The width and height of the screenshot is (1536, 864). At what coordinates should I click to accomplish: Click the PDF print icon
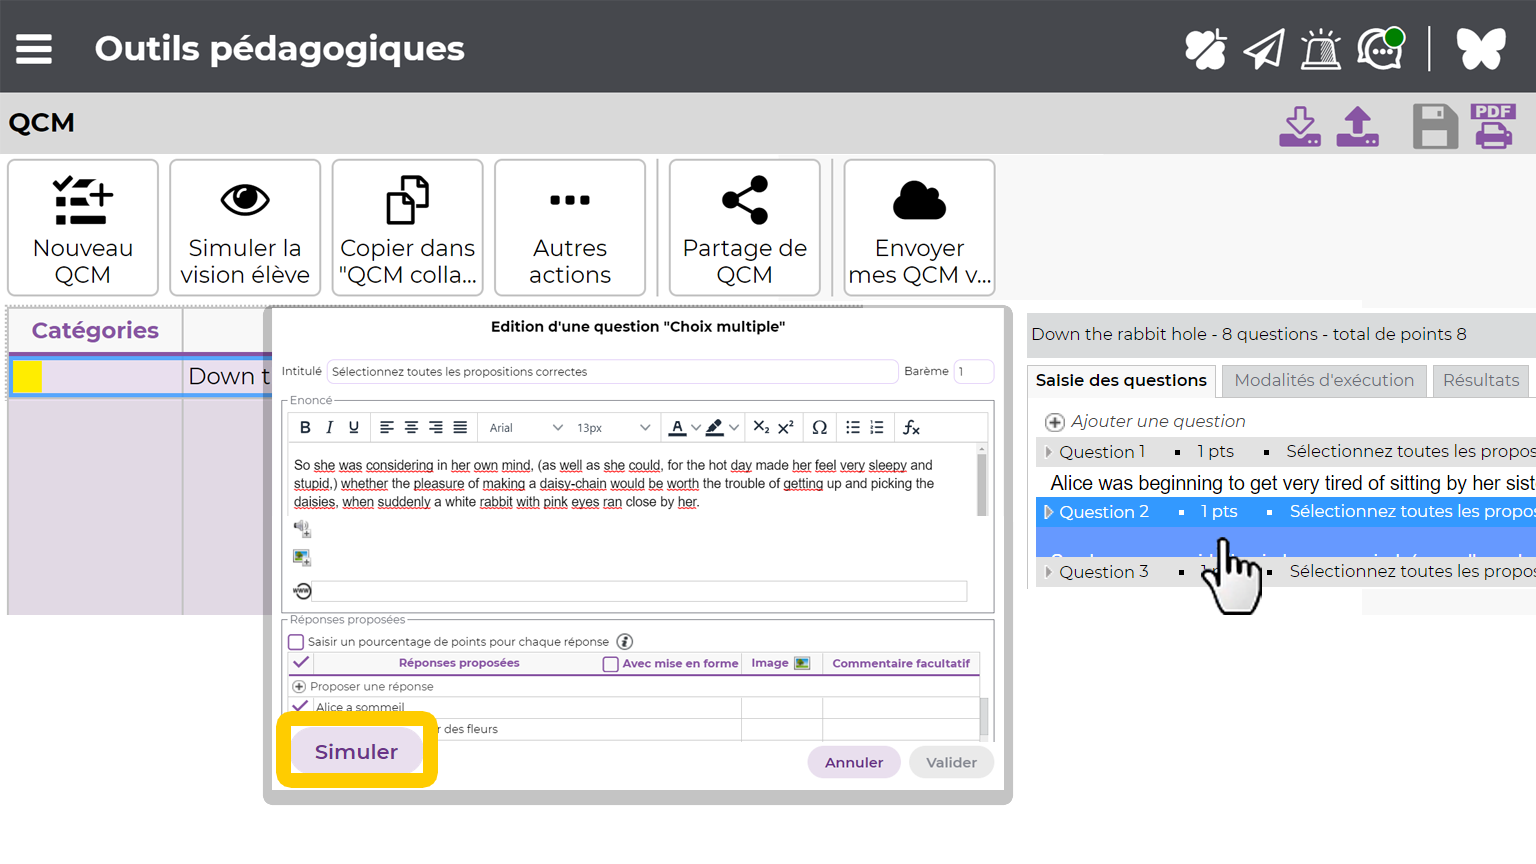1493,126
